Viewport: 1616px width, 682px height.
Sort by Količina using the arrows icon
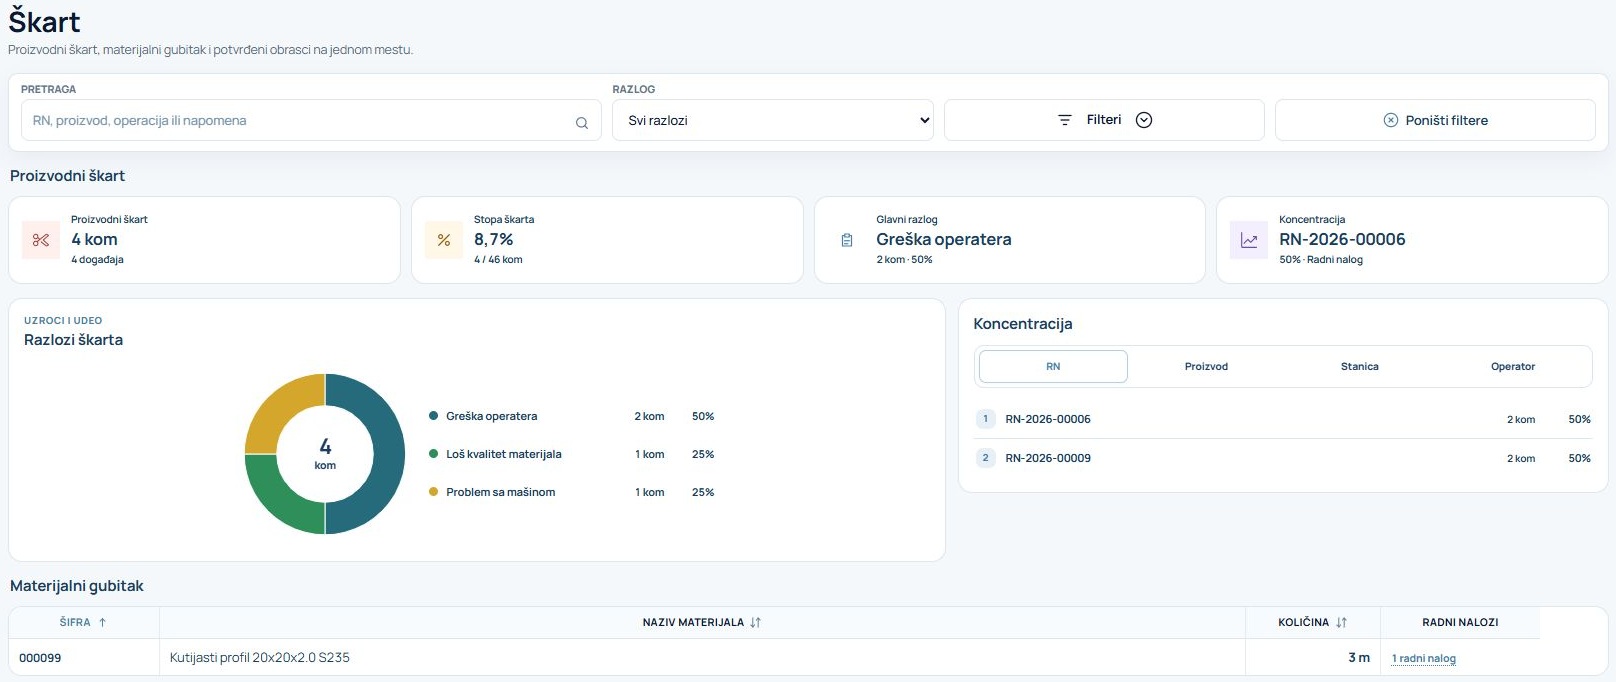(x=1341, y=622)
